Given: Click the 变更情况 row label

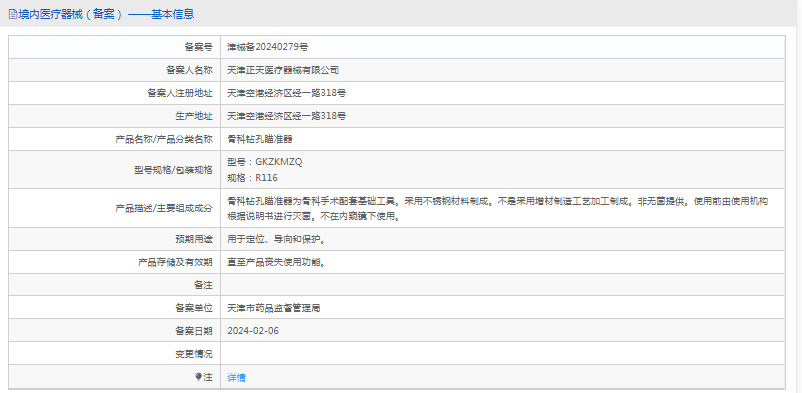Looking at the screenshot, I should point(194,354).
